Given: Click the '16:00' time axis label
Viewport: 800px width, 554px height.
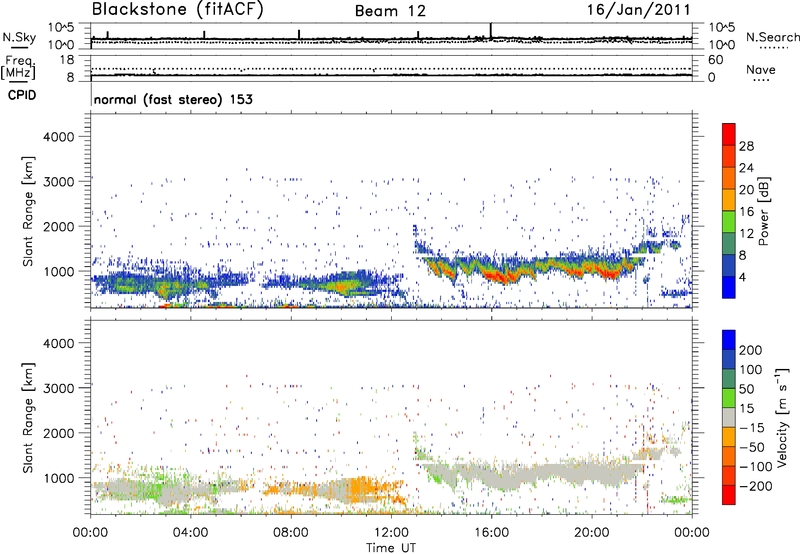Looking at the screenshot, I should (491, 533).
